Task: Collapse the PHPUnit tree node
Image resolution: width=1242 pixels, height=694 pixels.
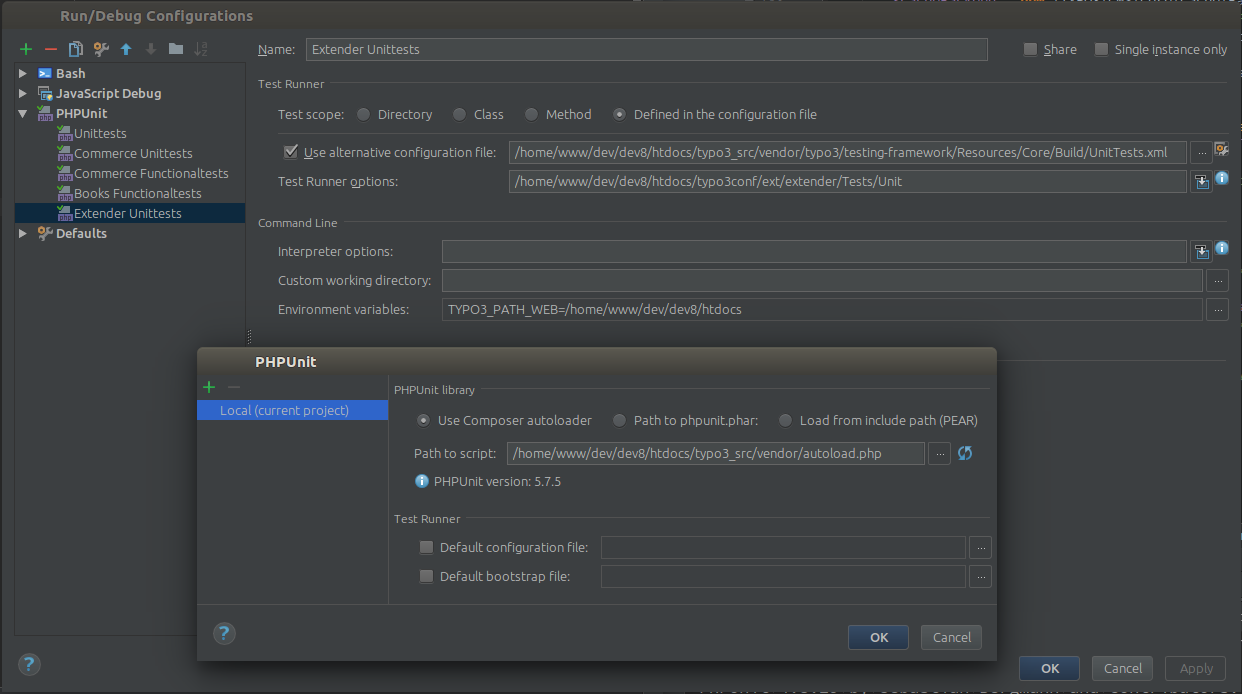Action: coord(23,113)
